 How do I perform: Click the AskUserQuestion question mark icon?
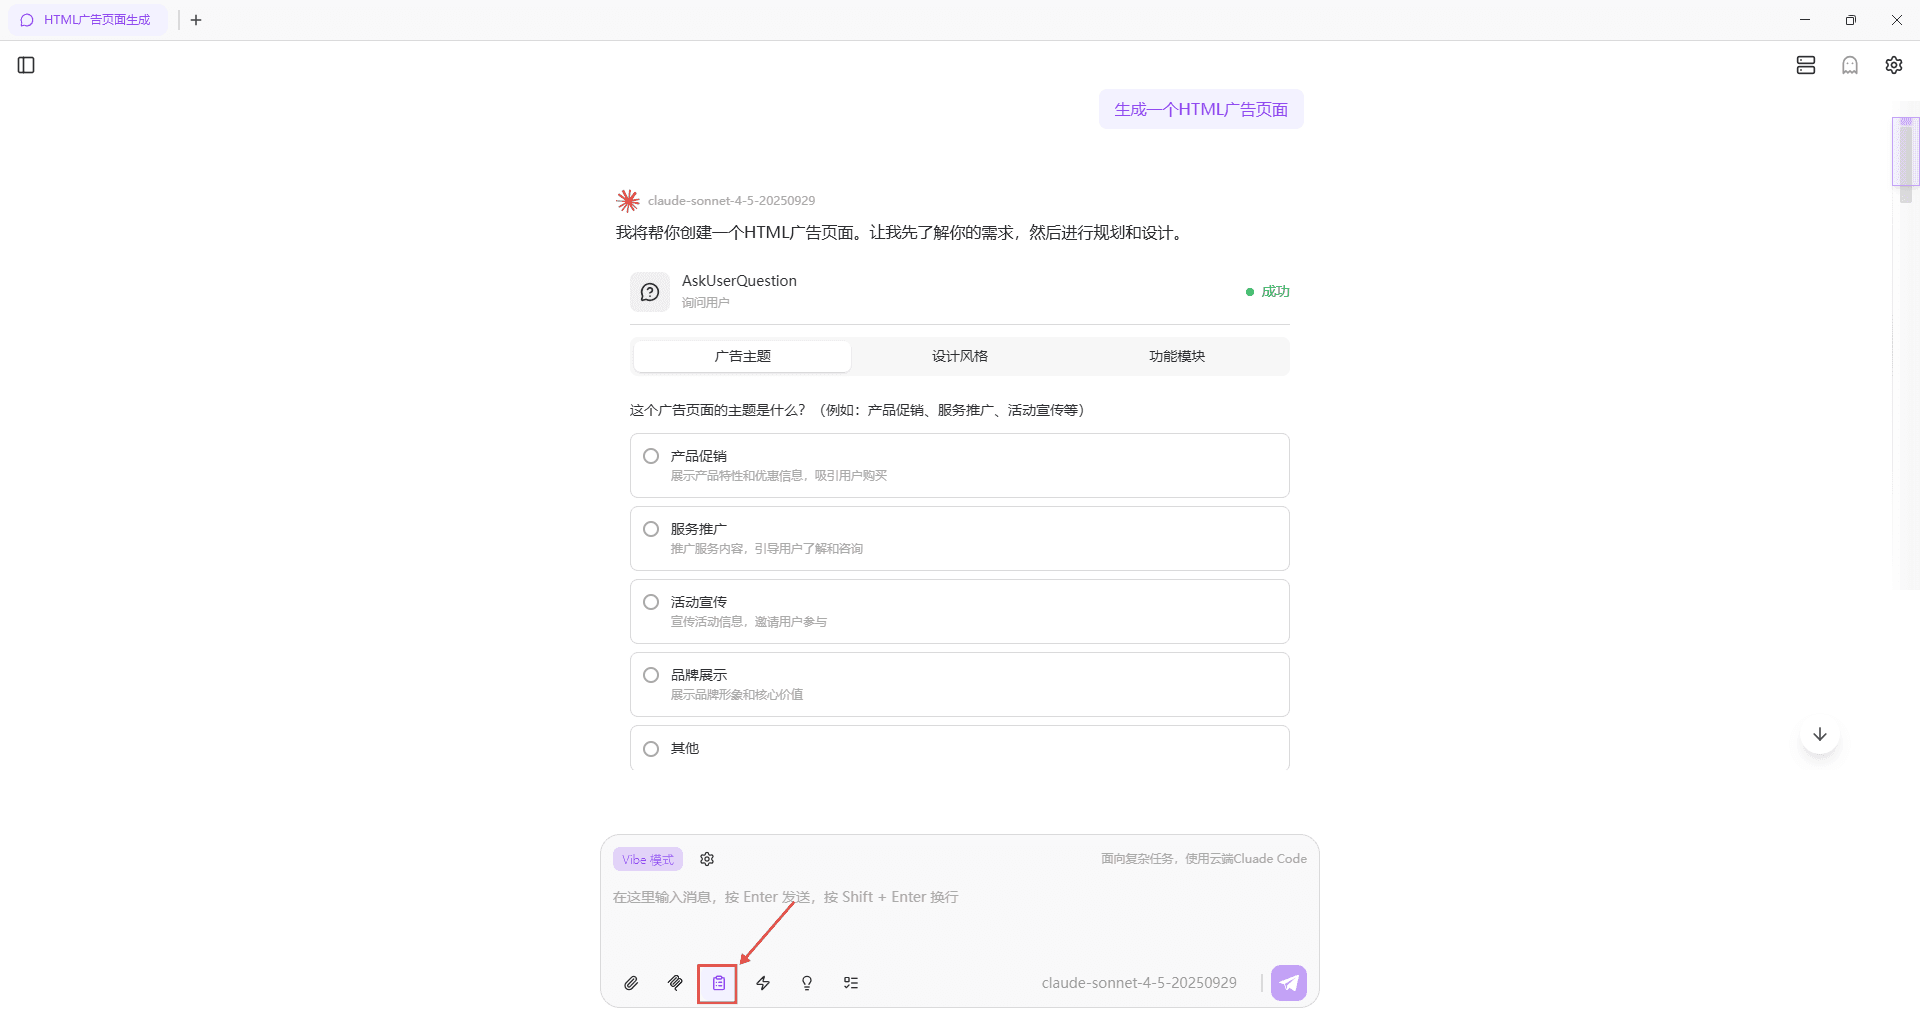[x=650, y=292]
